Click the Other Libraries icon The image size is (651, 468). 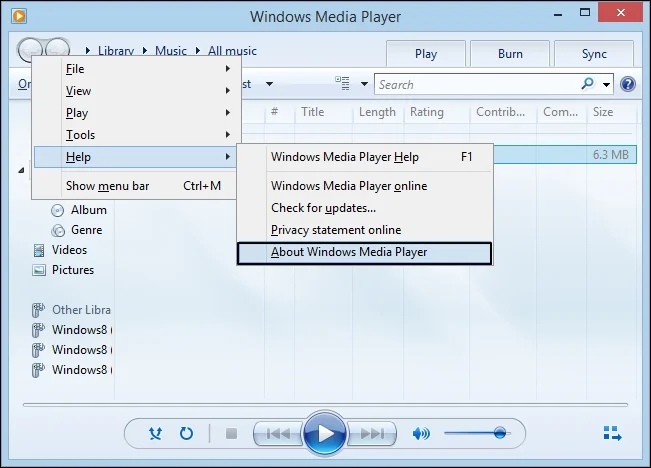[38, 310]
